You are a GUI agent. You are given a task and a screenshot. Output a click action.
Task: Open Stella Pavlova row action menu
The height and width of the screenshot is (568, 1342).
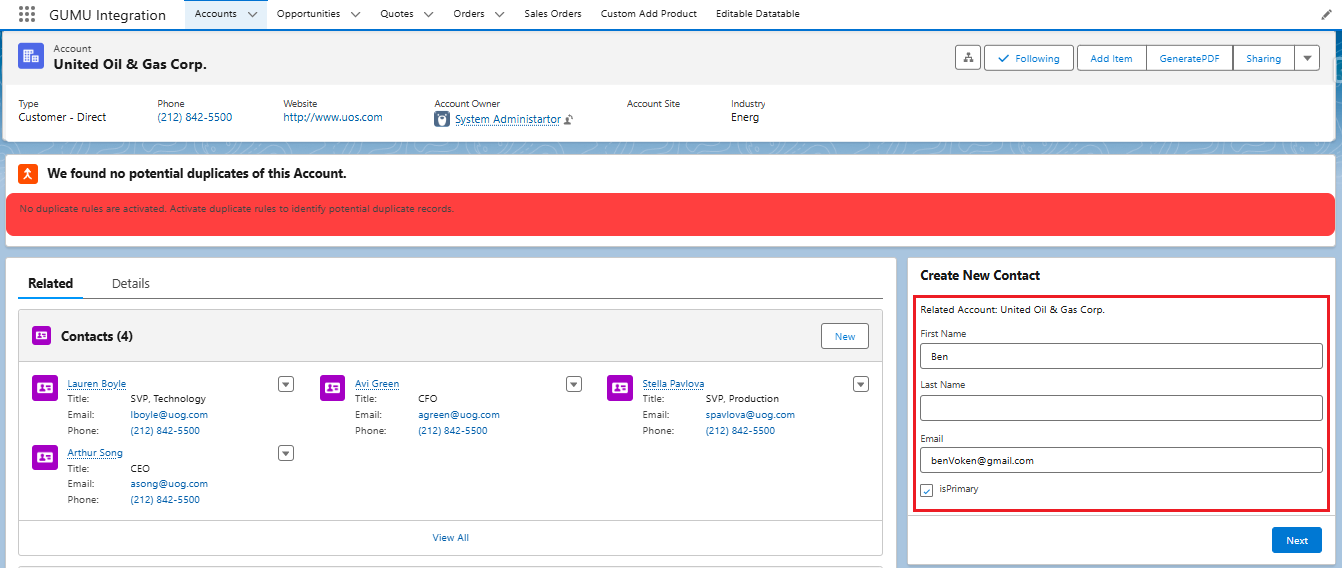point(861,384)
